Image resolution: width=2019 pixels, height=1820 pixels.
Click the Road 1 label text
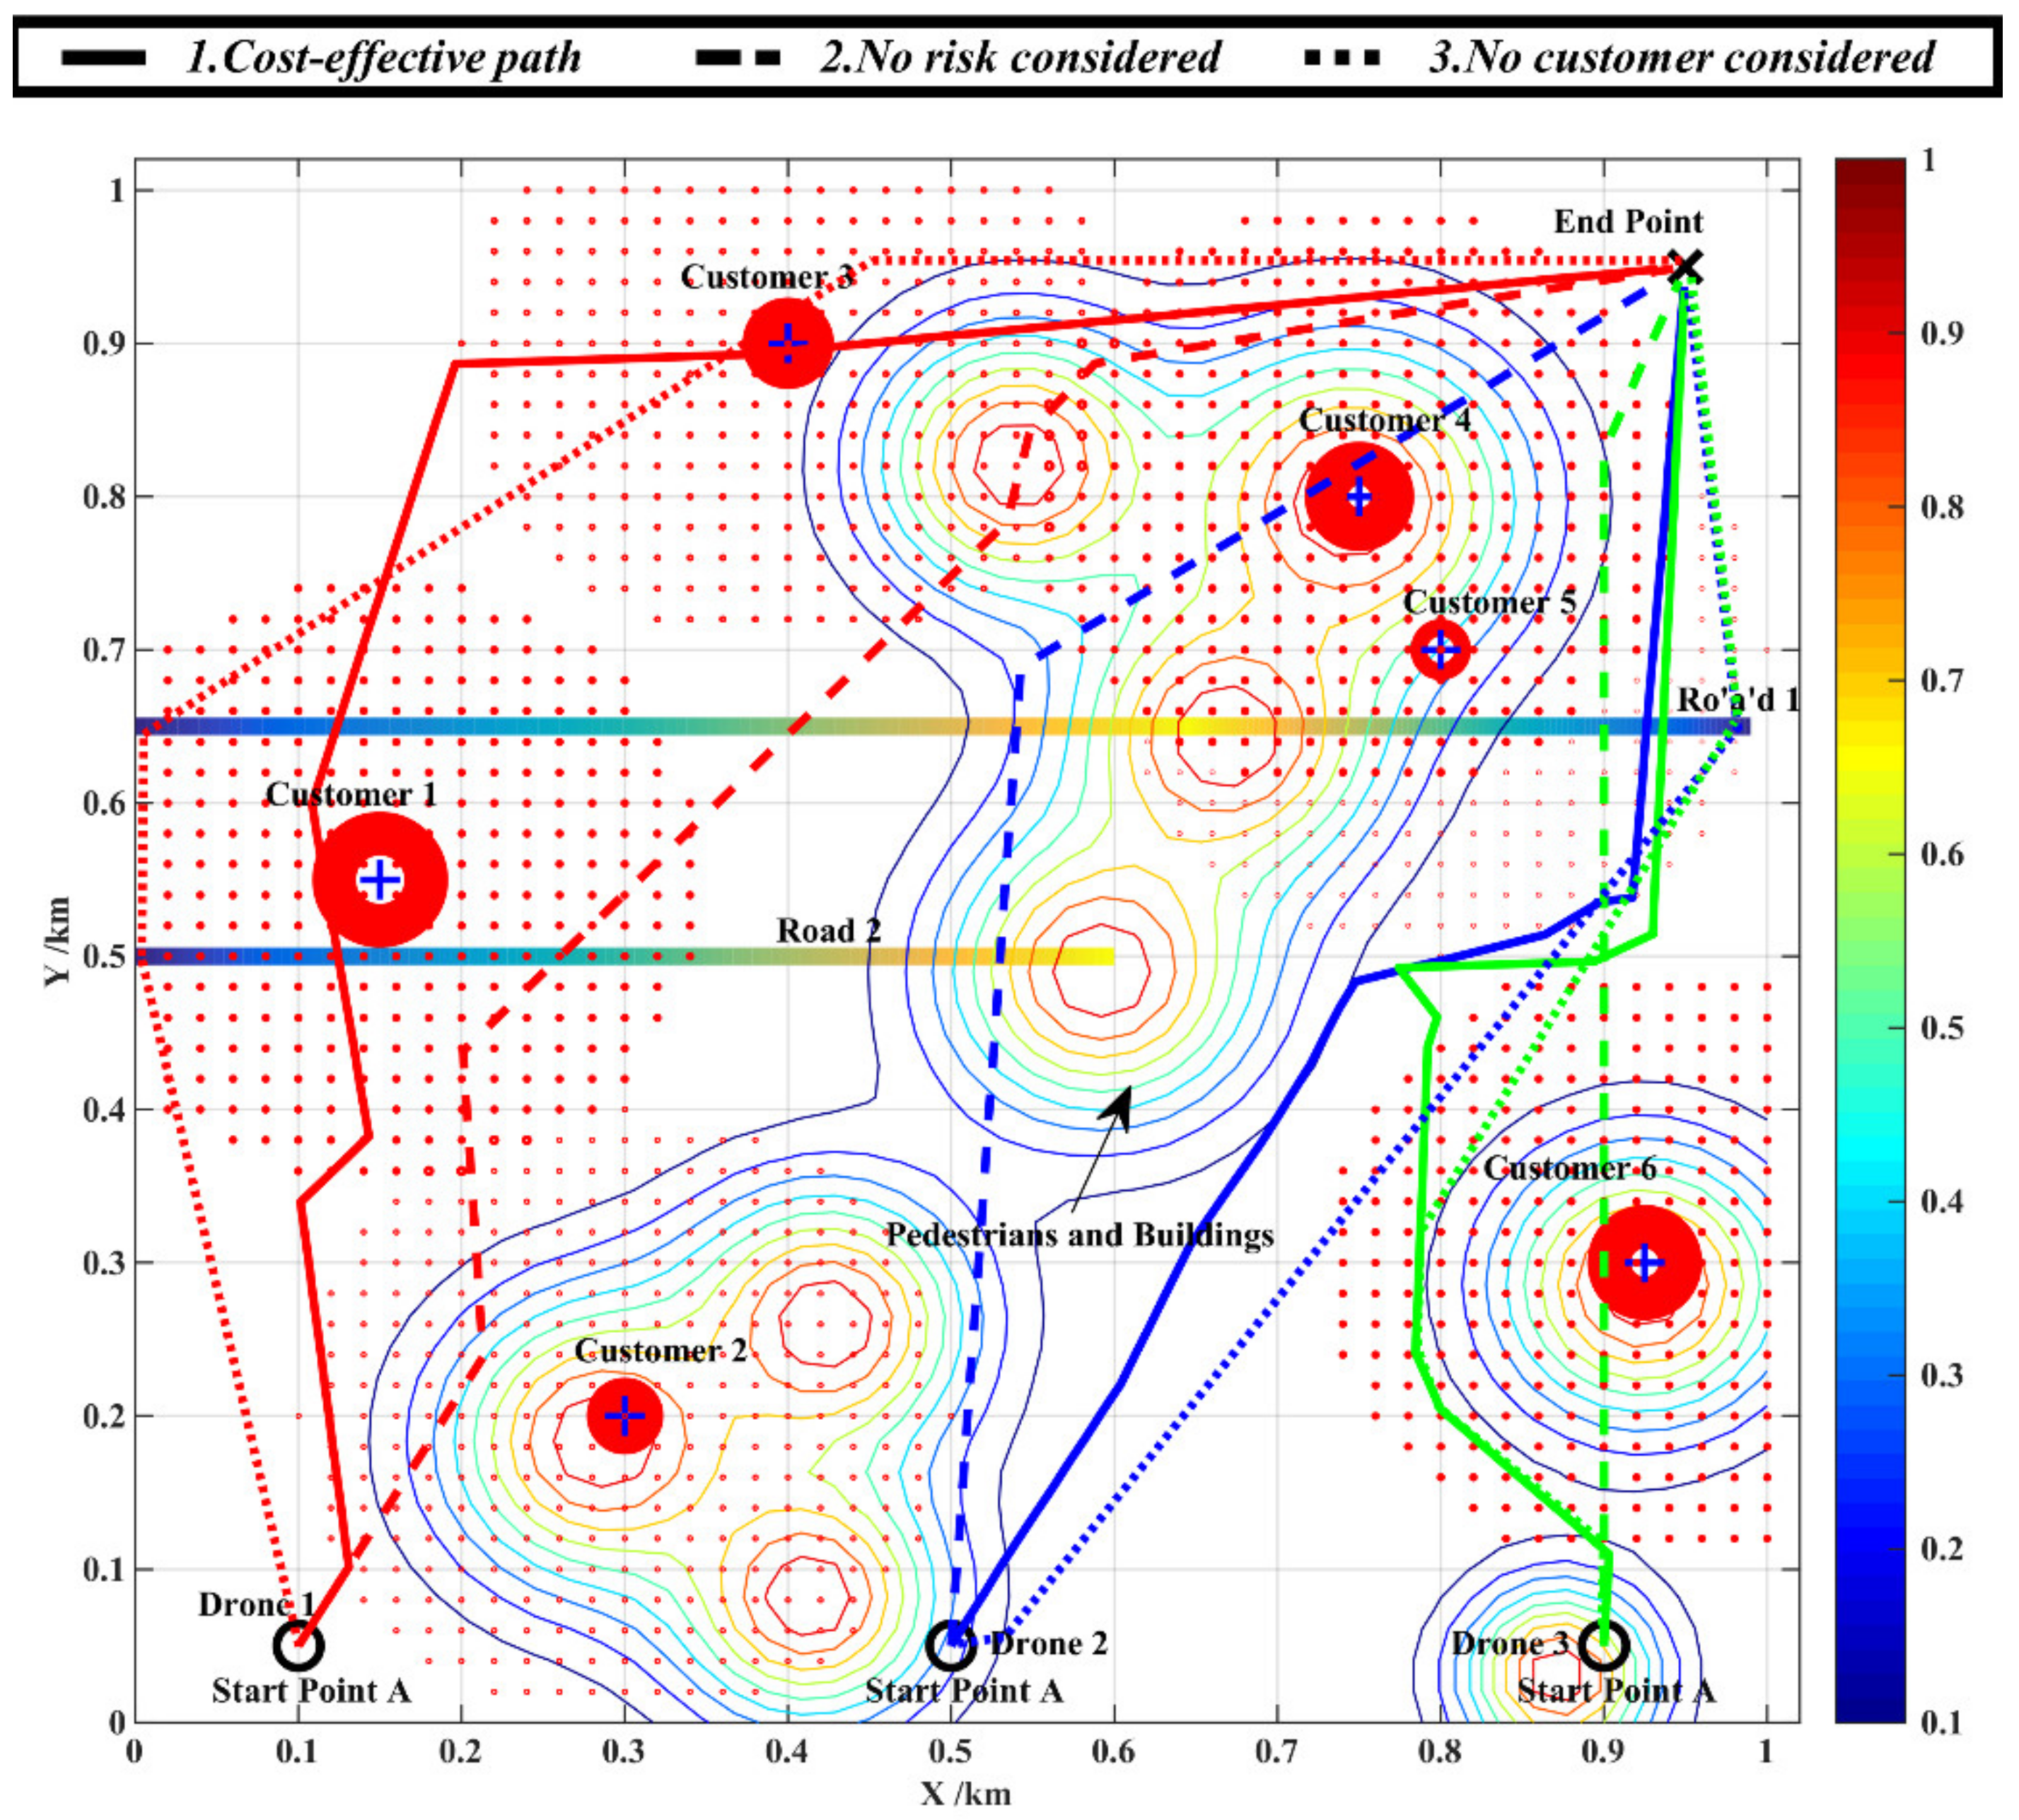click(x=1737, y=700)
